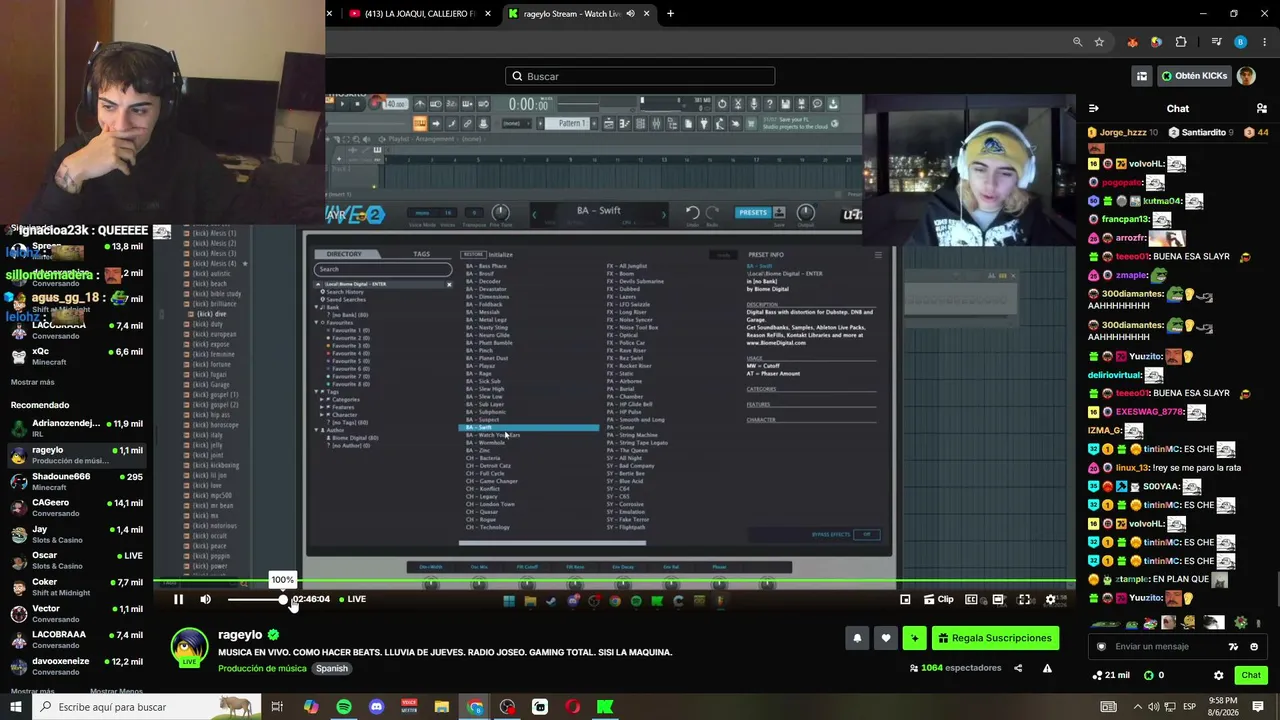The height and width of the screenshot is (720, 1280).
Task: Jump to LIVE indicator in player
Action: pos(352,599)
